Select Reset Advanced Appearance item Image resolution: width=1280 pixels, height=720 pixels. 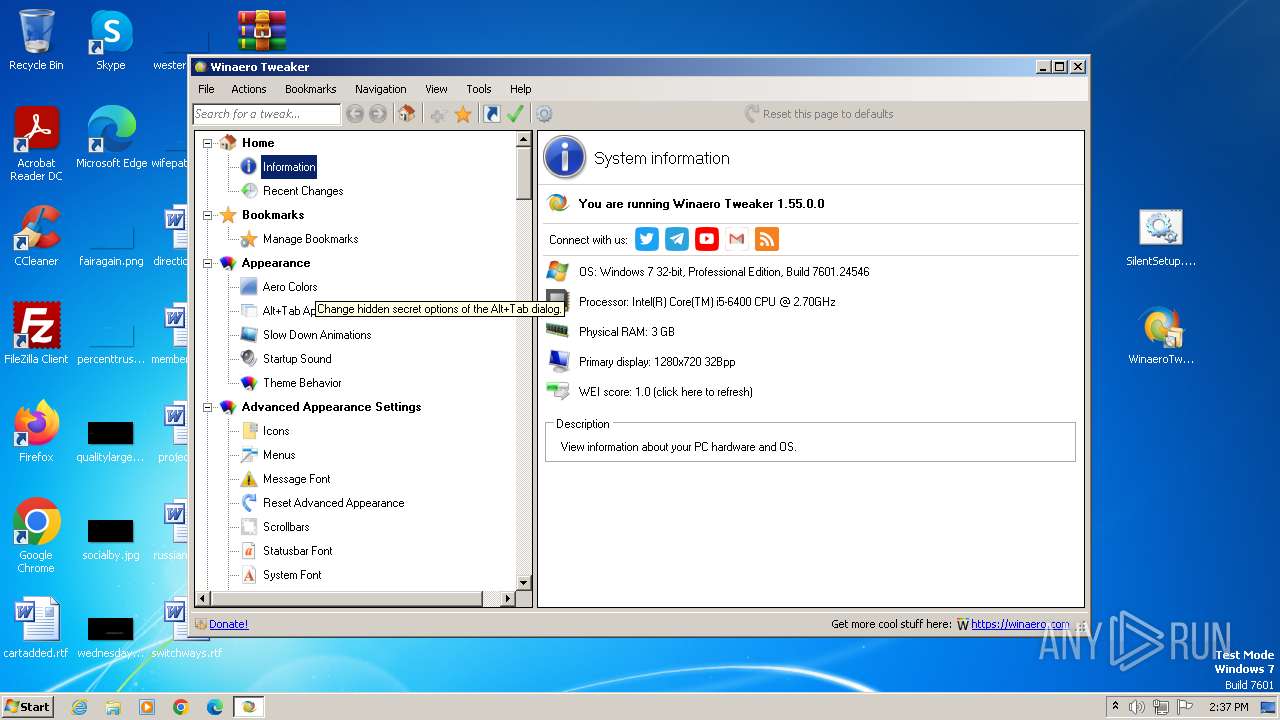click(x=333, y=503)
